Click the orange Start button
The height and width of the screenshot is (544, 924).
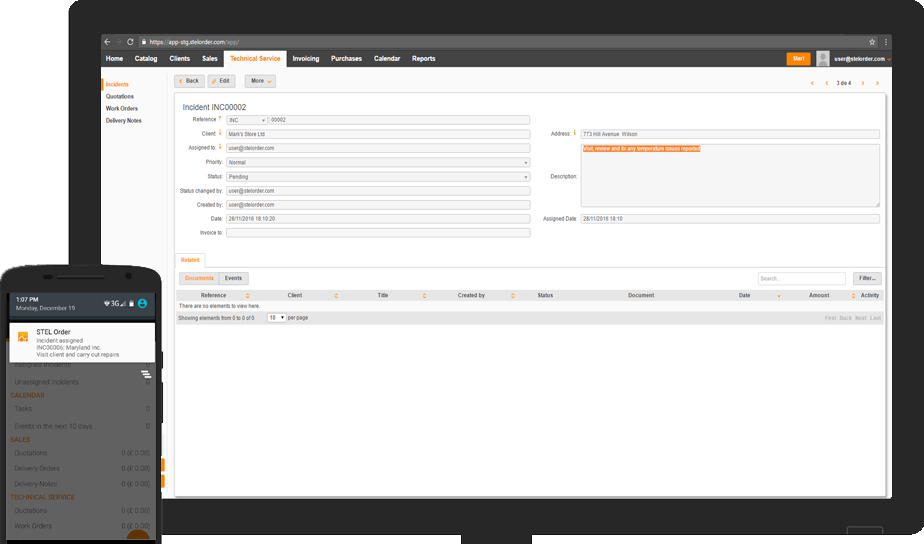[x=798, y=58]
